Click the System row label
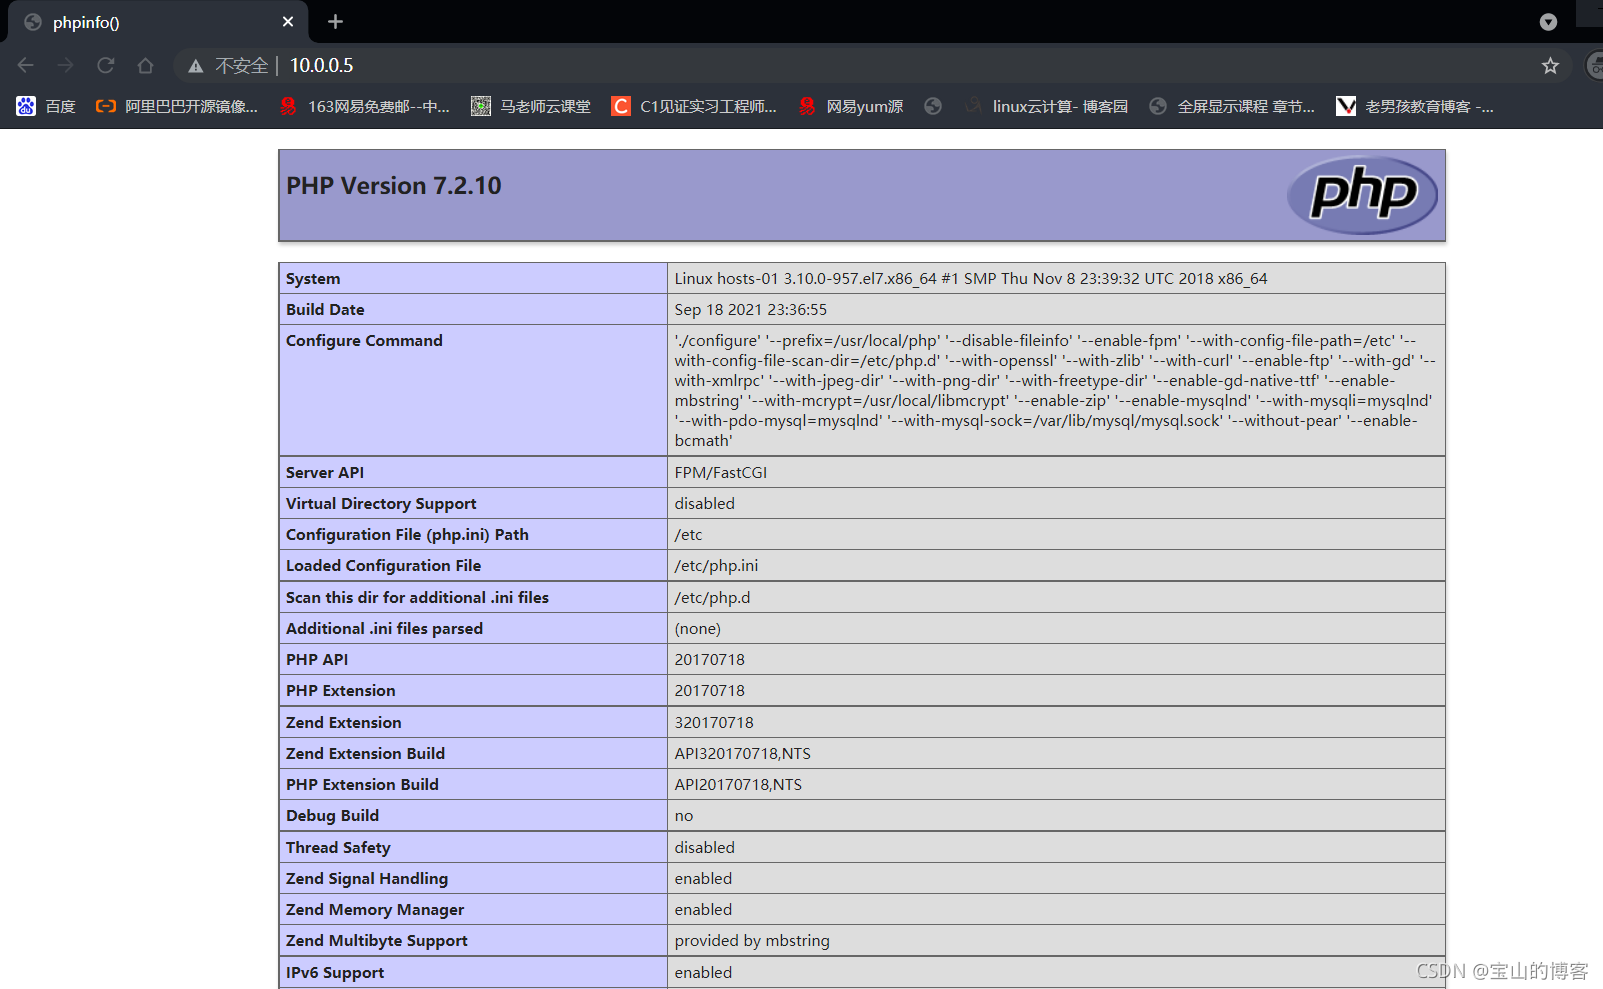 [313, 279]
